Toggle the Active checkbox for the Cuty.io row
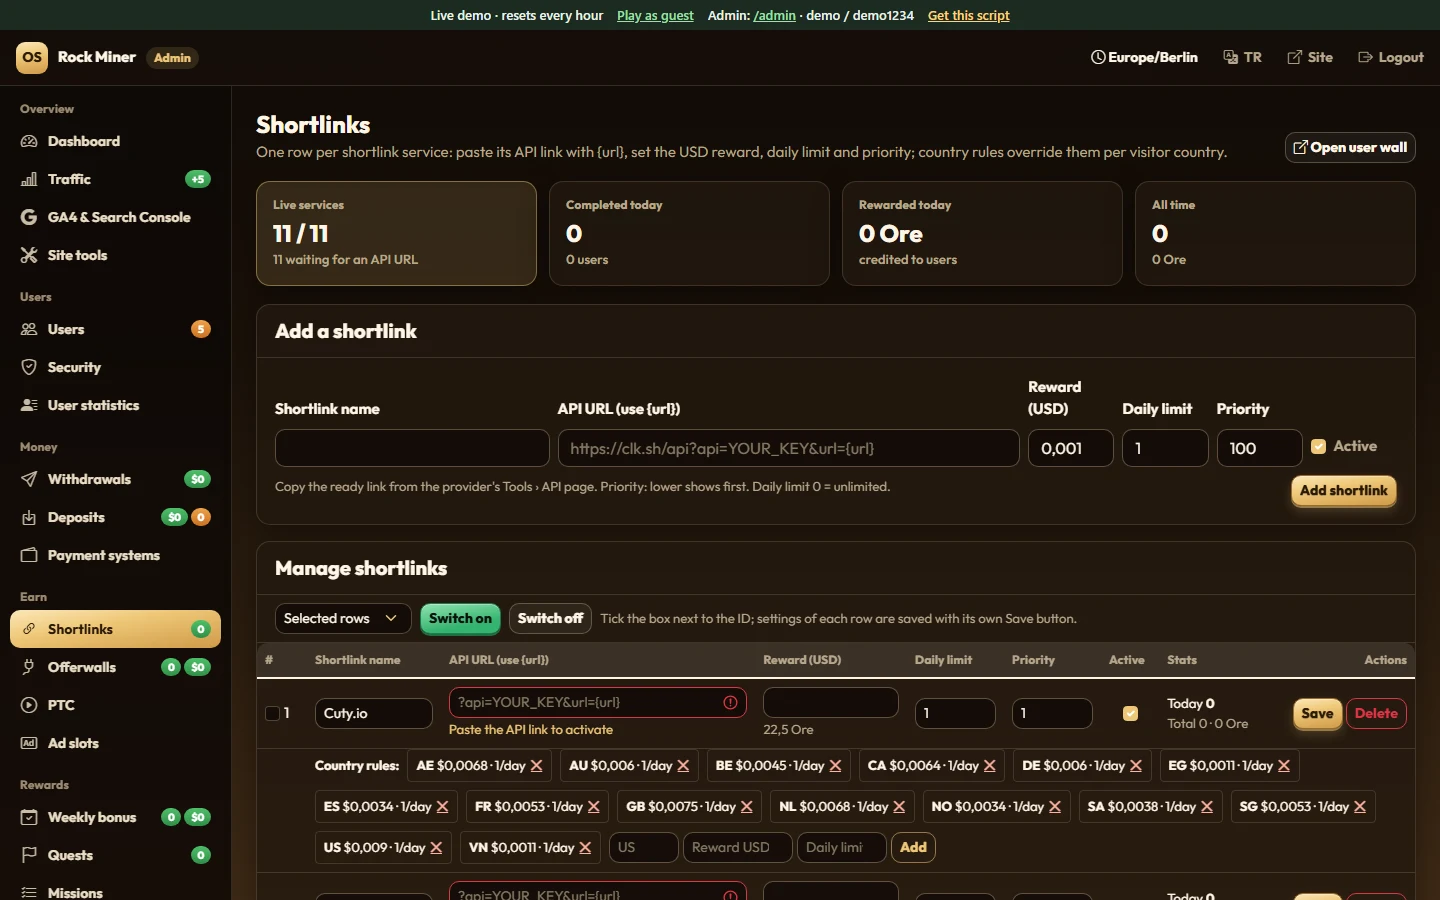The image size is (1440, 900). click(1130, 713)
